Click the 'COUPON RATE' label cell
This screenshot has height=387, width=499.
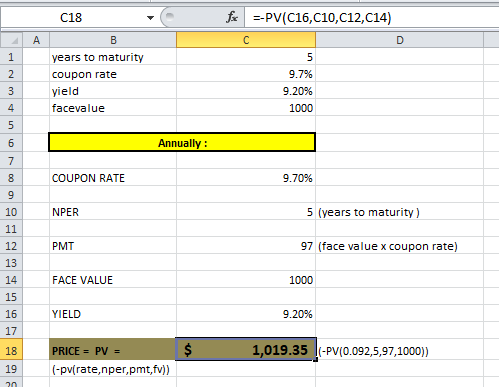(x=113, y=178)
